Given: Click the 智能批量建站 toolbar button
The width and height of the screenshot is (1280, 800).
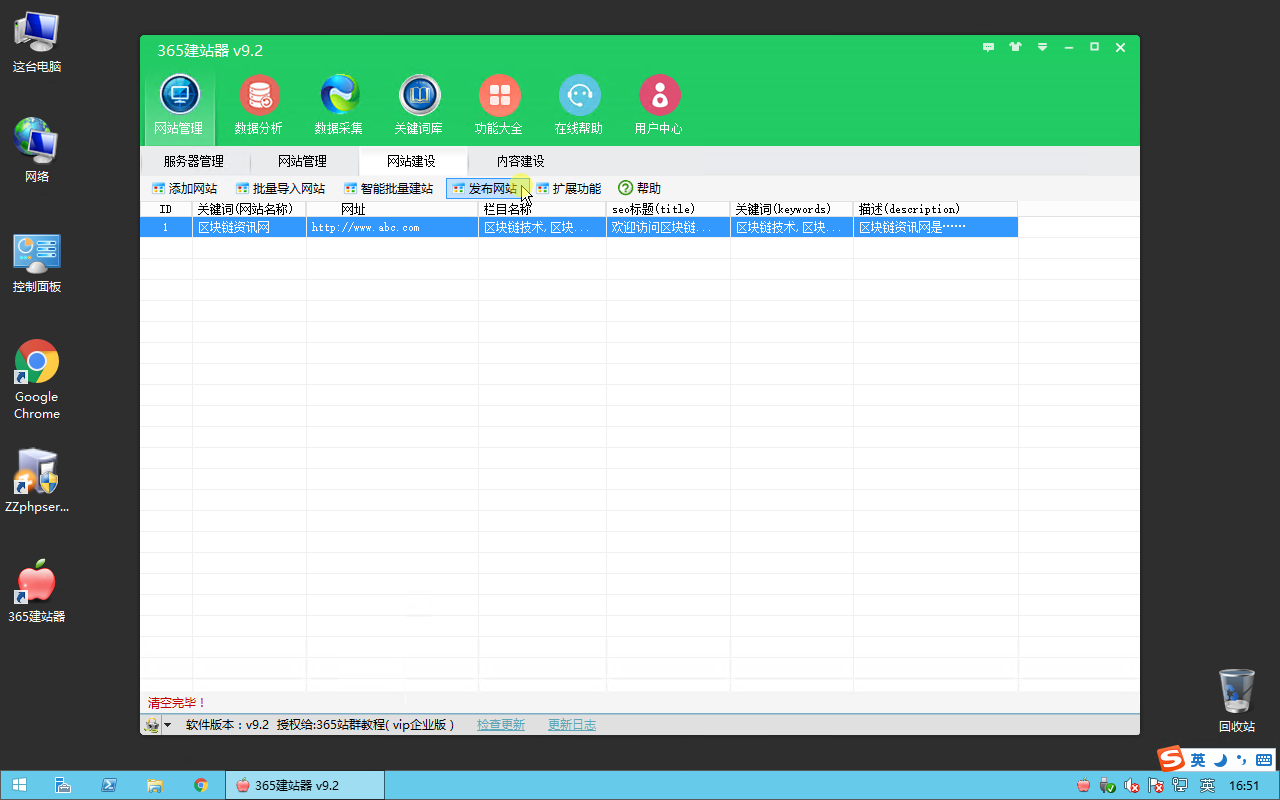Looking at the screenshot, I should coord(388,188).
